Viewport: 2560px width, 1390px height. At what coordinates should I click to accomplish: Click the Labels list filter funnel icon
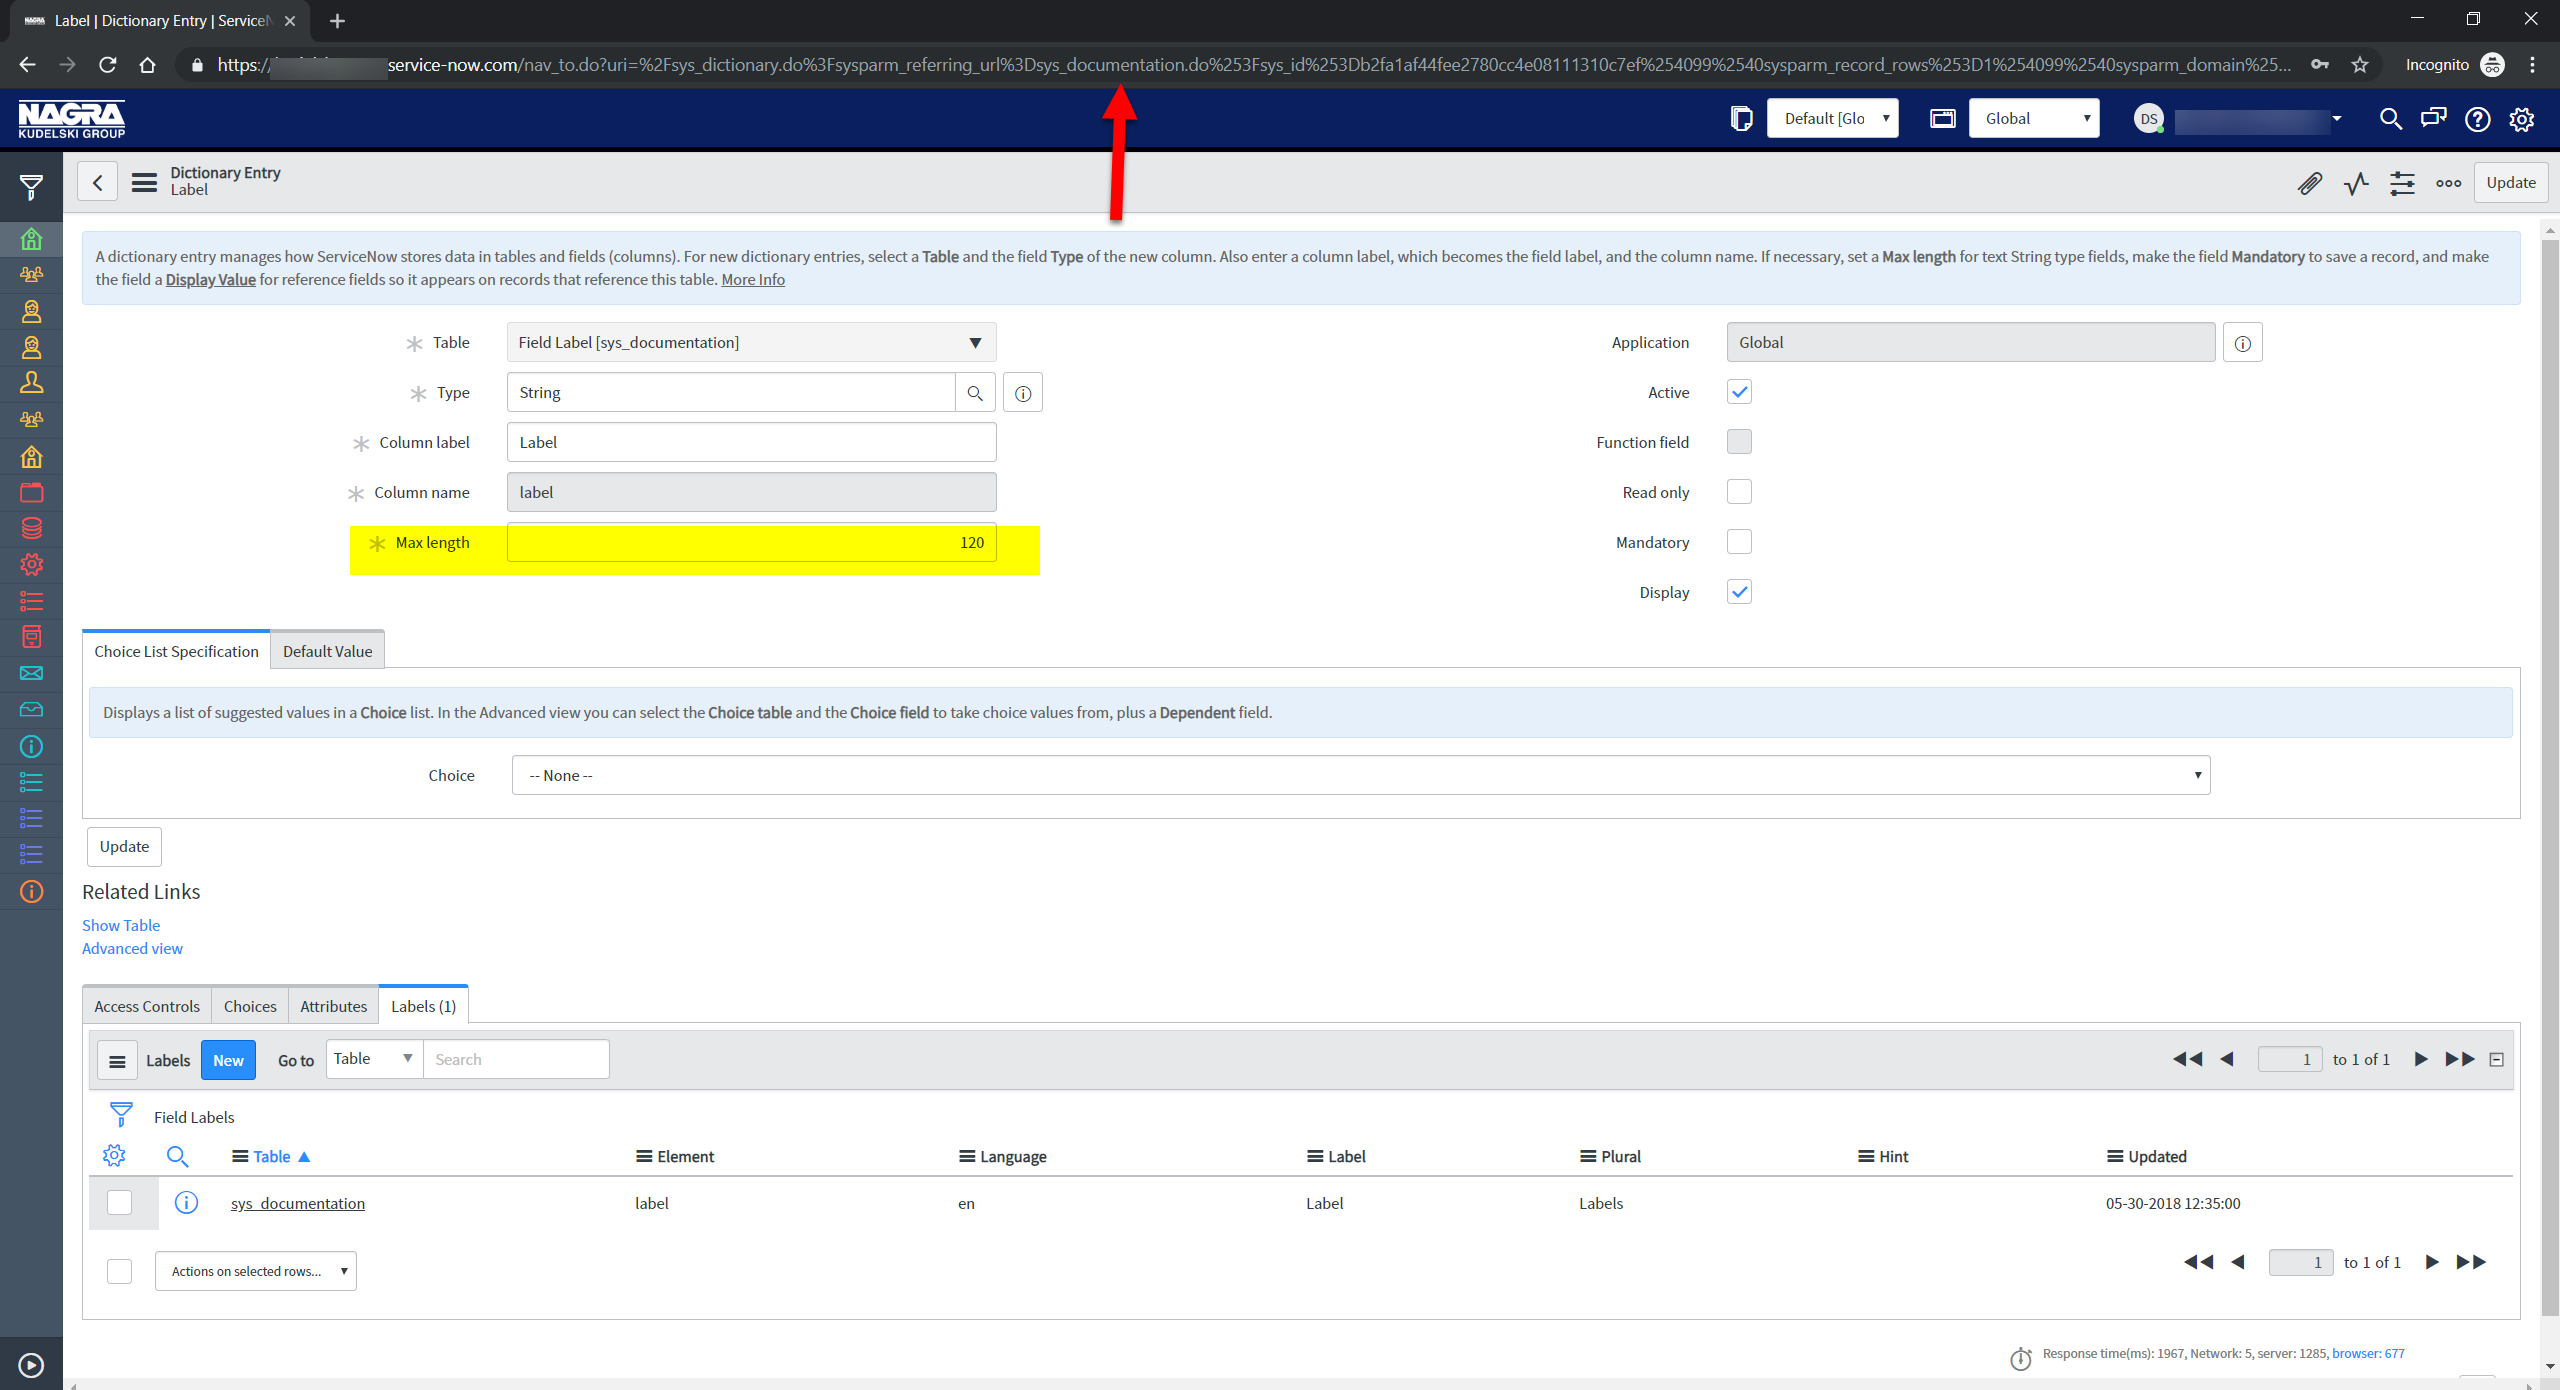point(121,1115)
